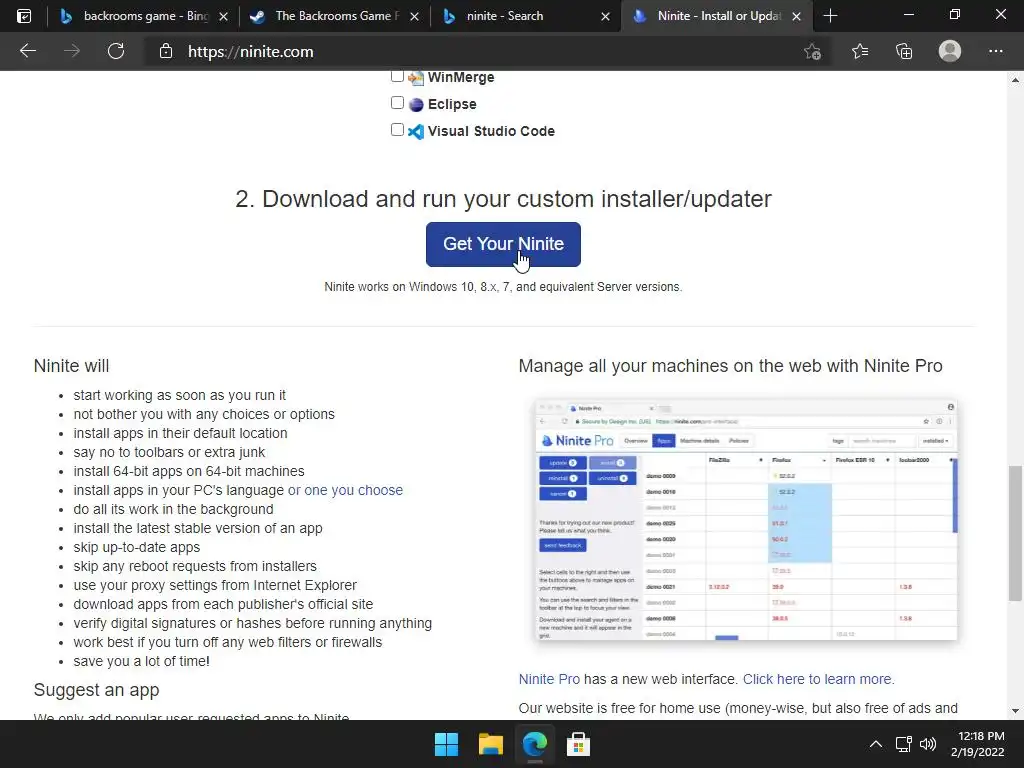Image resolution: width=1024 pixels, height=768 pixels.
Task: Click the Visual Studio Code icon
Action: (x=416, y=131)
